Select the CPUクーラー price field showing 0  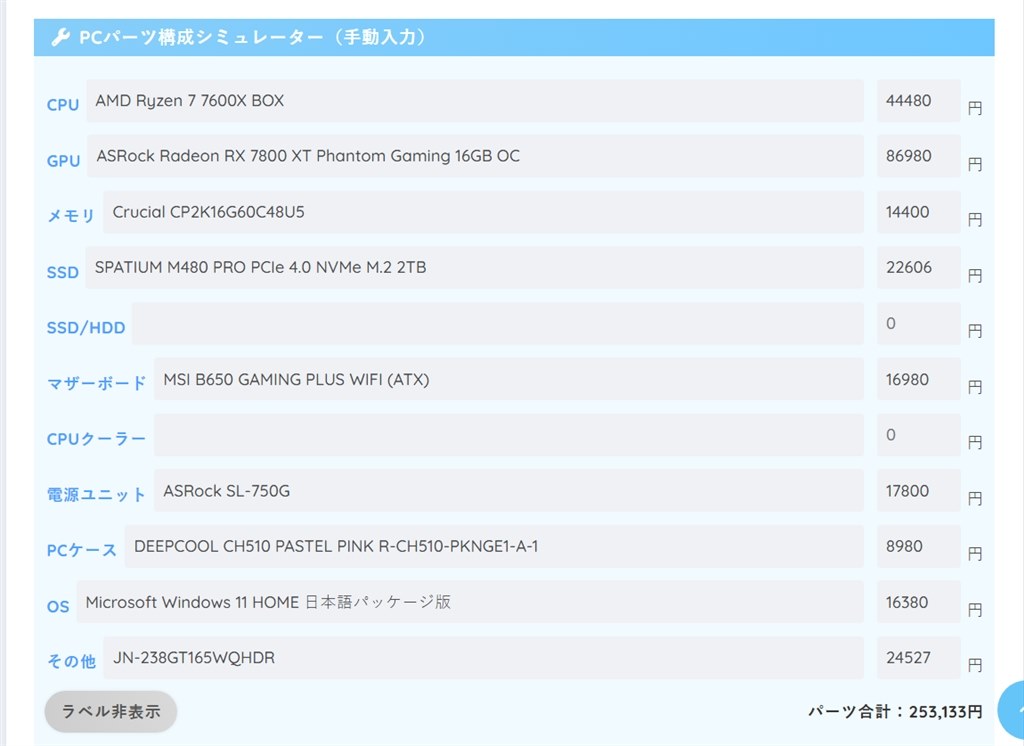click(918, 435)
